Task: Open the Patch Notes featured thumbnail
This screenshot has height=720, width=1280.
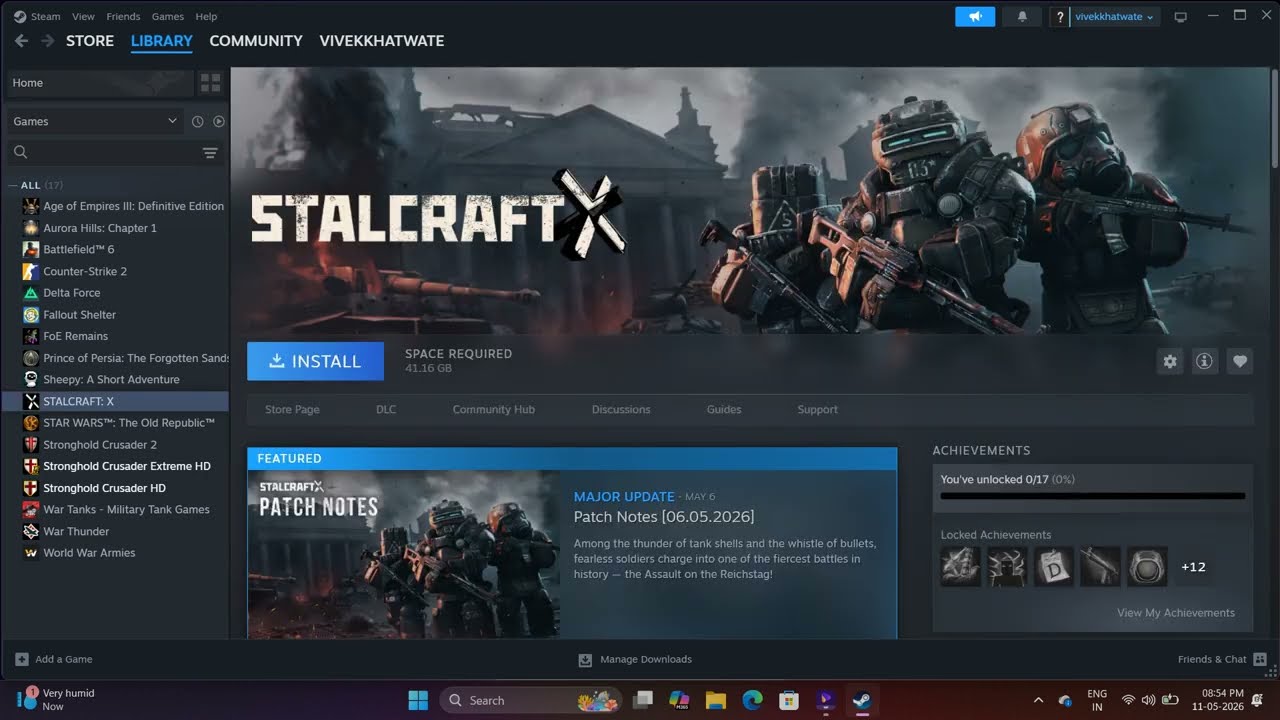Action: (x=404, y=554)
